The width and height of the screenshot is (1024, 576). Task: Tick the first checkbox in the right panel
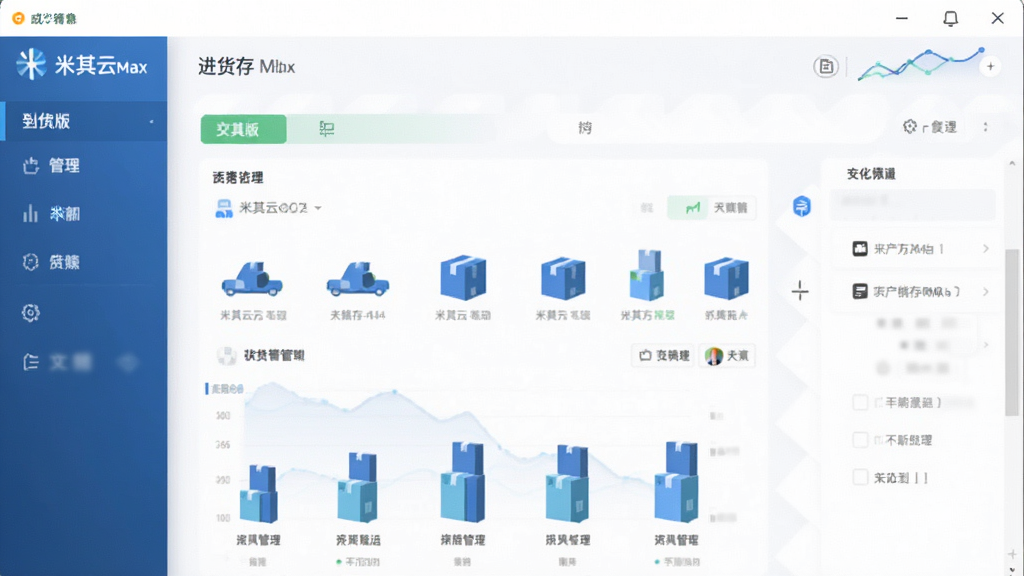pos(860,402)
